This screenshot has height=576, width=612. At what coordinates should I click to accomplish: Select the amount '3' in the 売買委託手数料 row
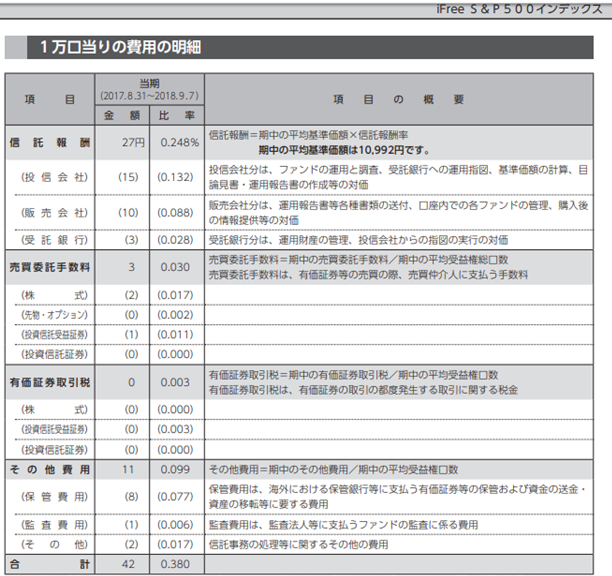(132, 267)
